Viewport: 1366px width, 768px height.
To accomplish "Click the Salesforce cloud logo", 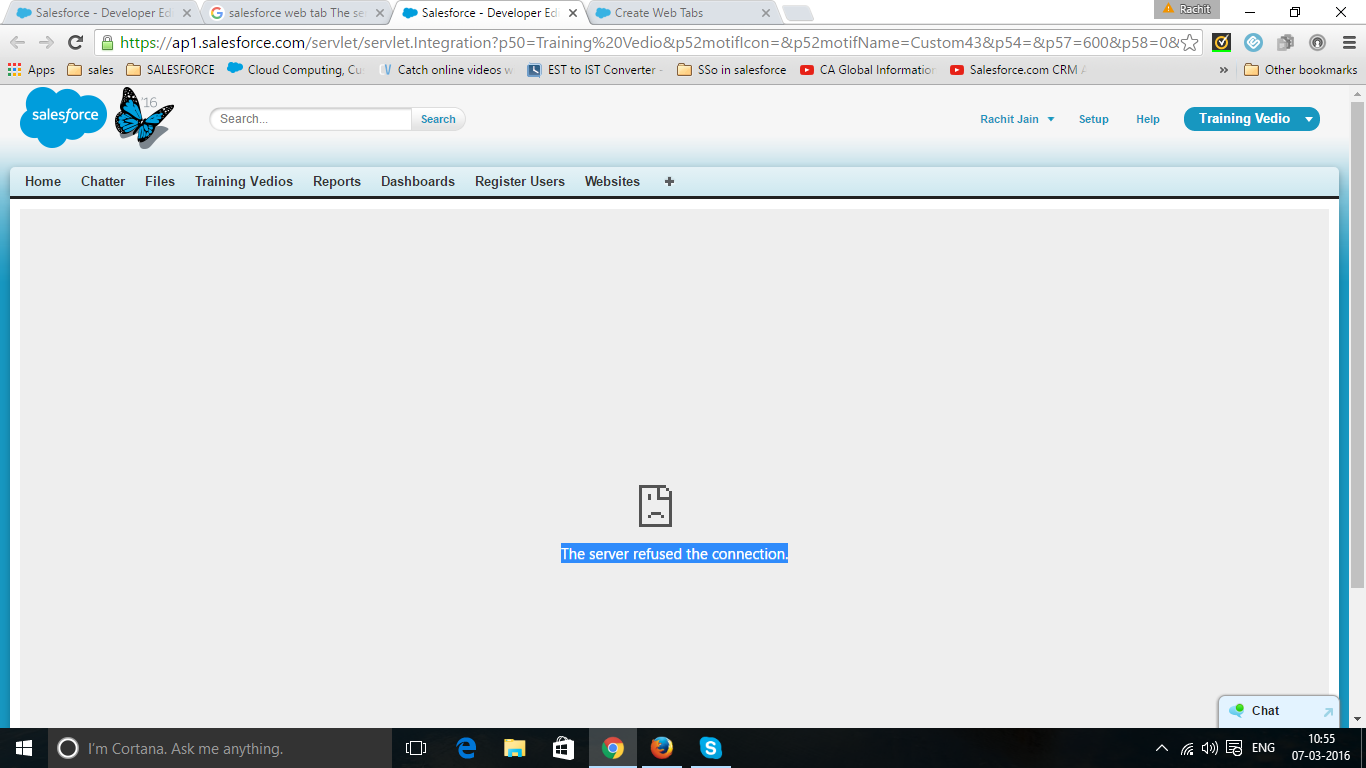I will [62, 117].
